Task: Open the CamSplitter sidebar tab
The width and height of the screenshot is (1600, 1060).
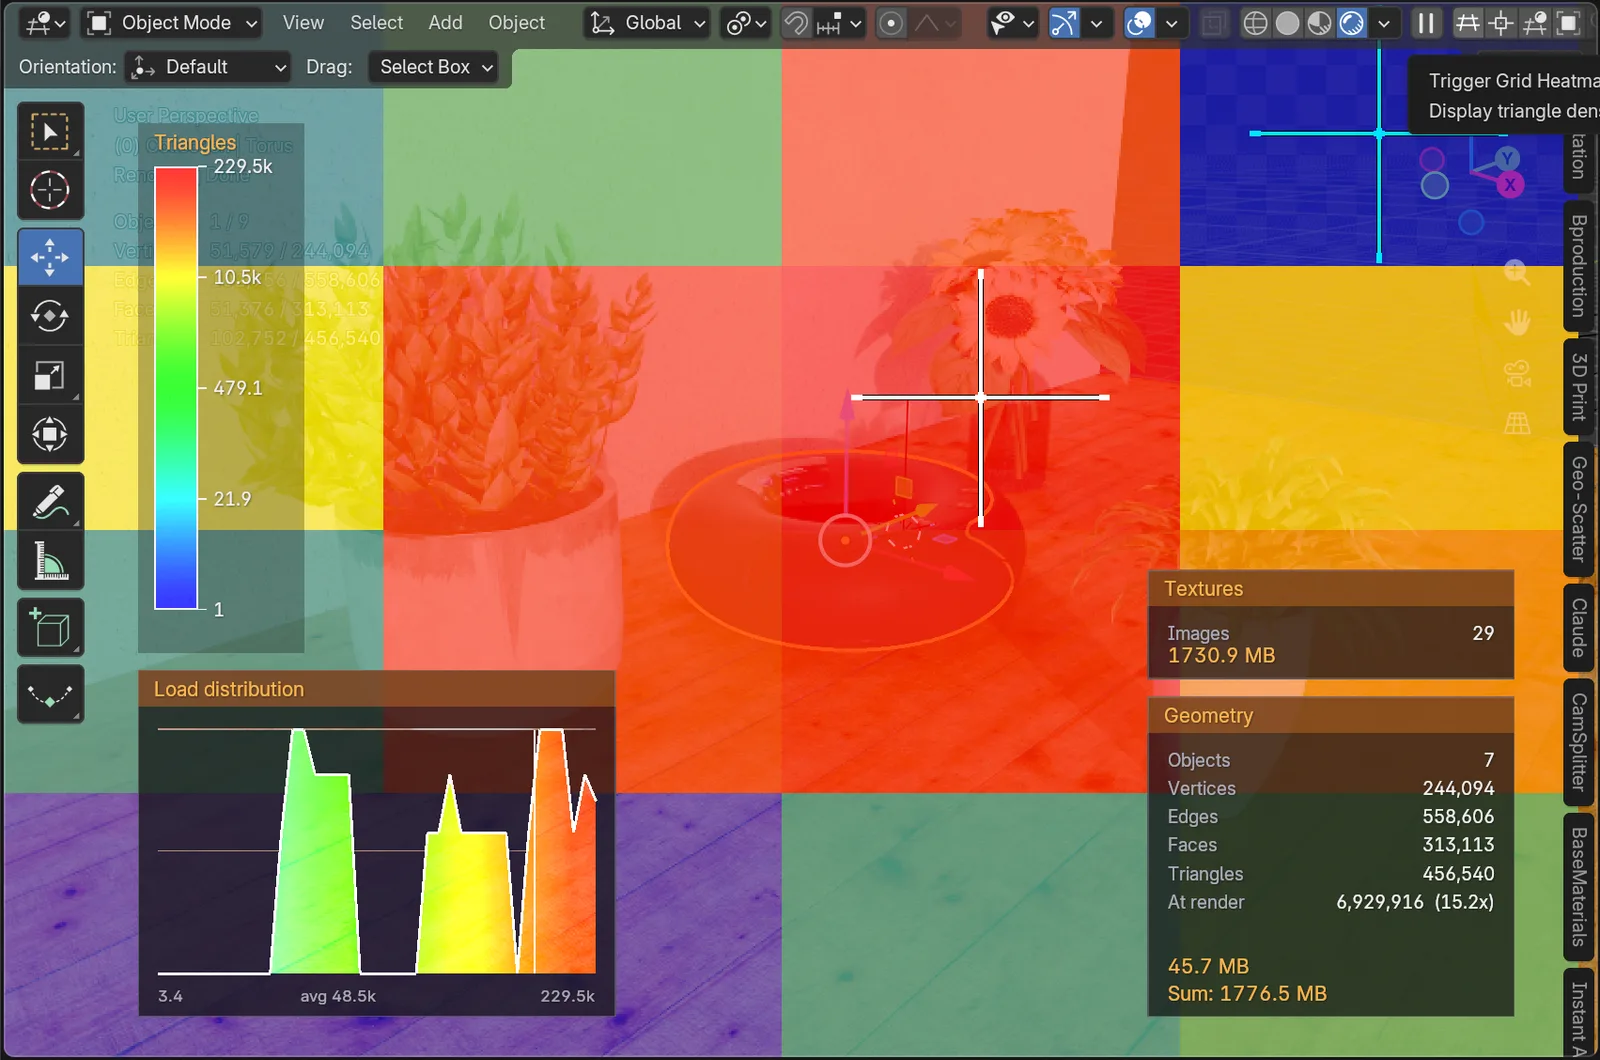Action: click(x=1579, y=742)
